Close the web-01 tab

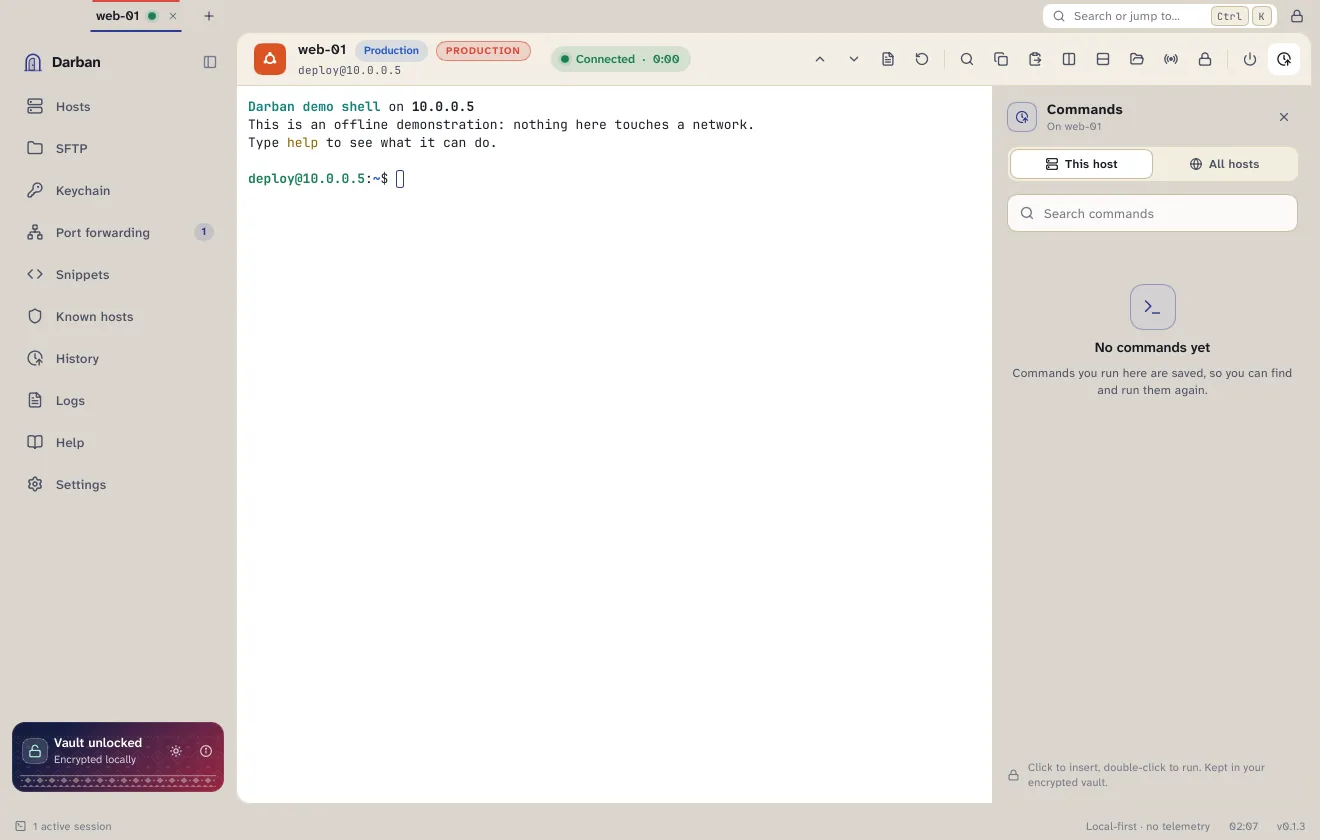(173, 16)
